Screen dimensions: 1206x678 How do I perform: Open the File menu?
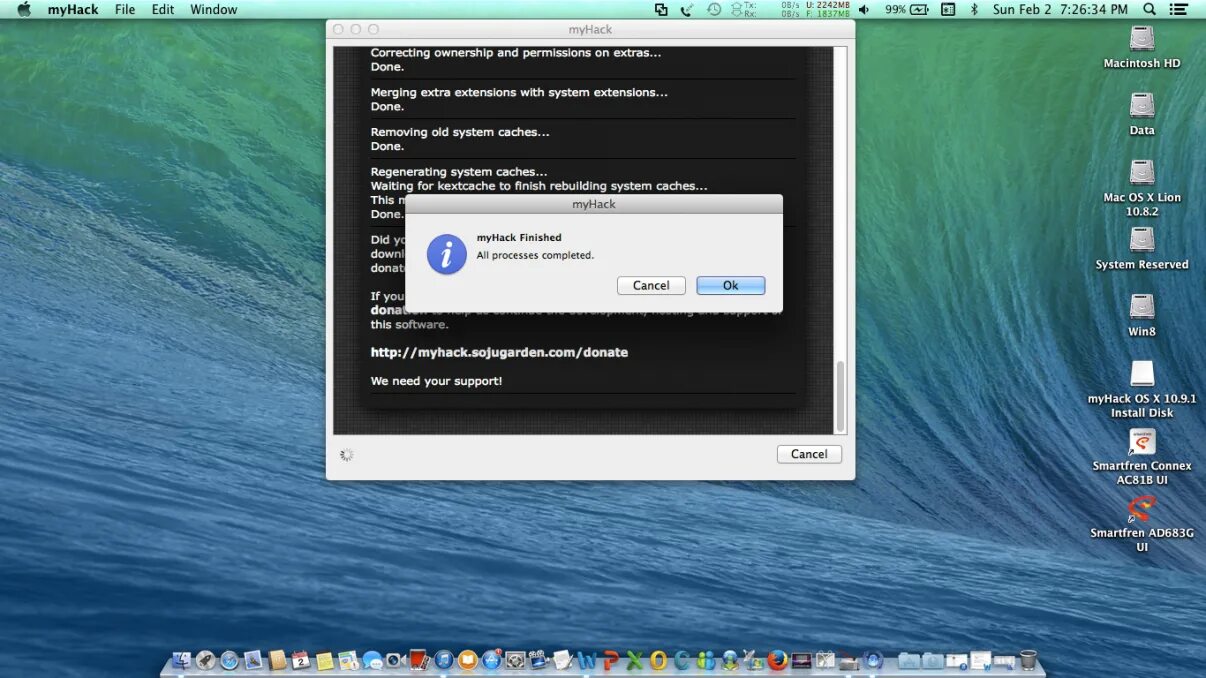coord(125,9)
